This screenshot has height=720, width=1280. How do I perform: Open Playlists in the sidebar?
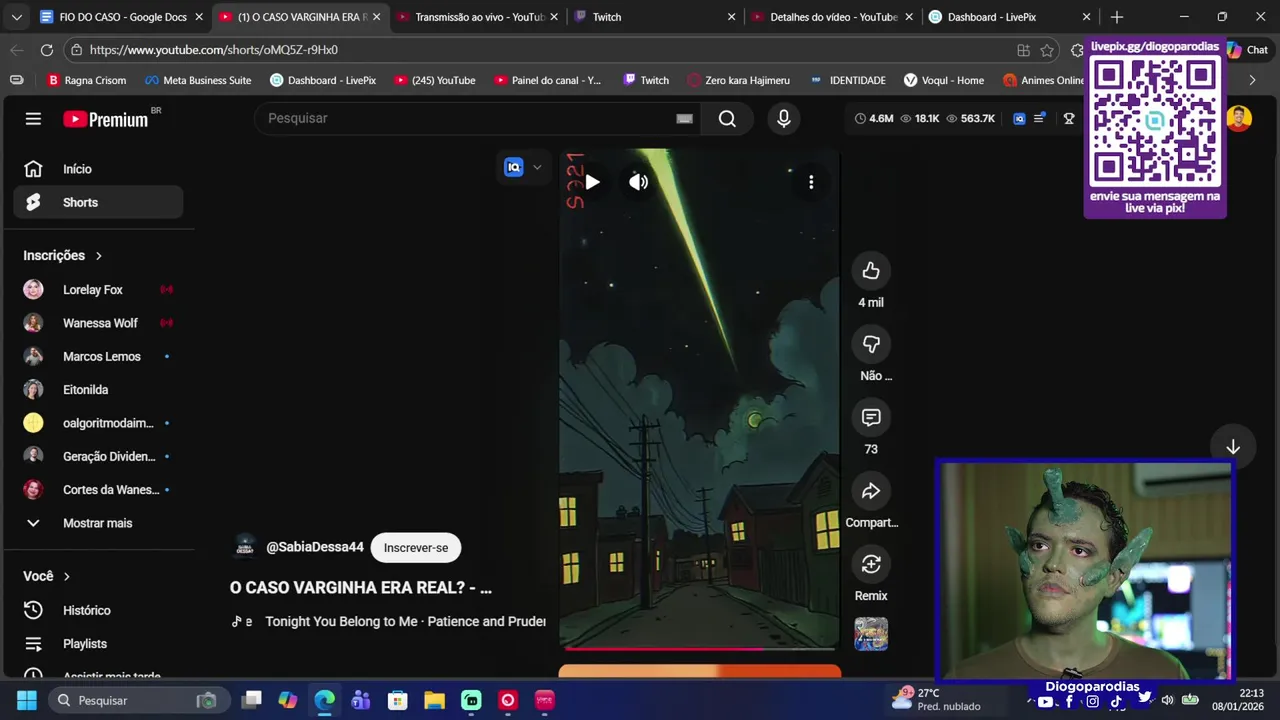pyautogui.click(x=98, y=644)
